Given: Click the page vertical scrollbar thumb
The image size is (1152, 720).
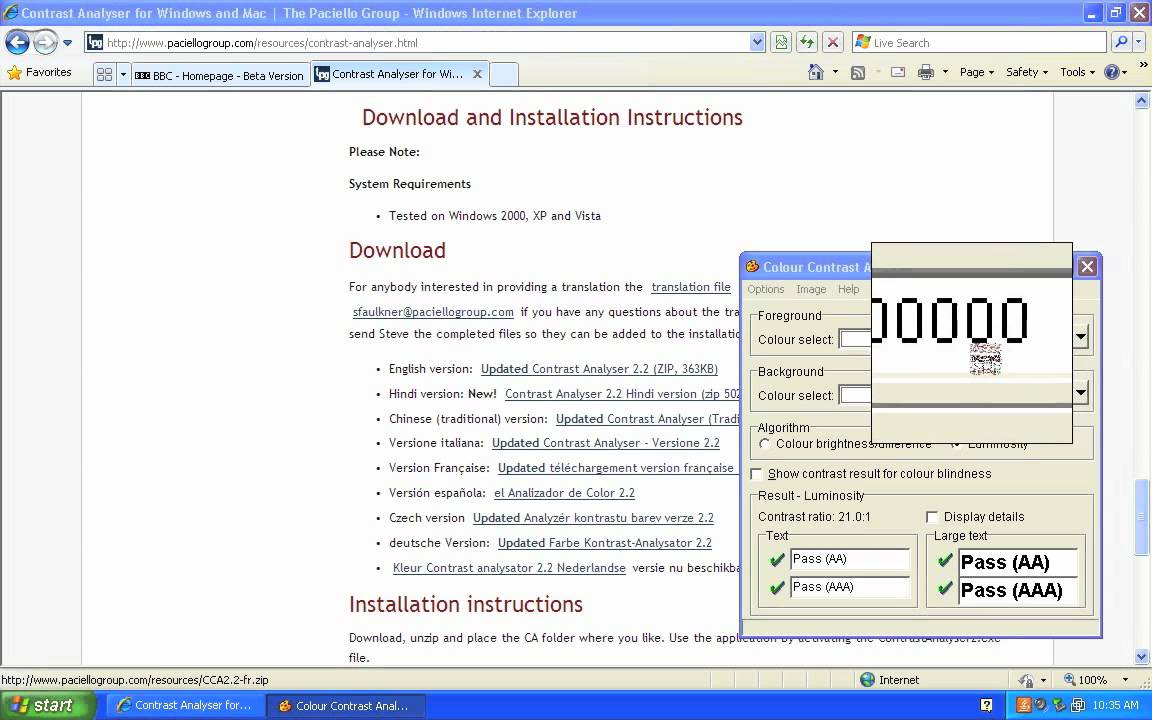Looking at the screenshot, I should [x=1141, y=517].
